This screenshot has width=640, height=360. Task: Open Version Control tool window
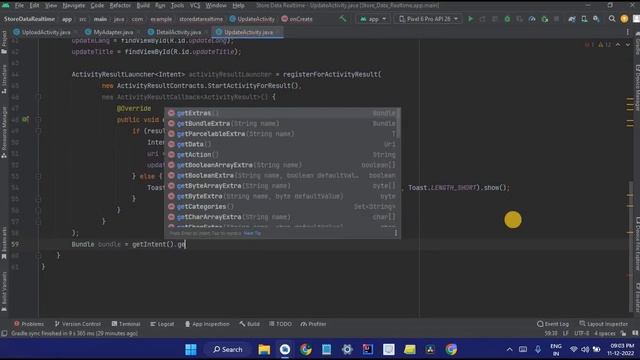77,324
